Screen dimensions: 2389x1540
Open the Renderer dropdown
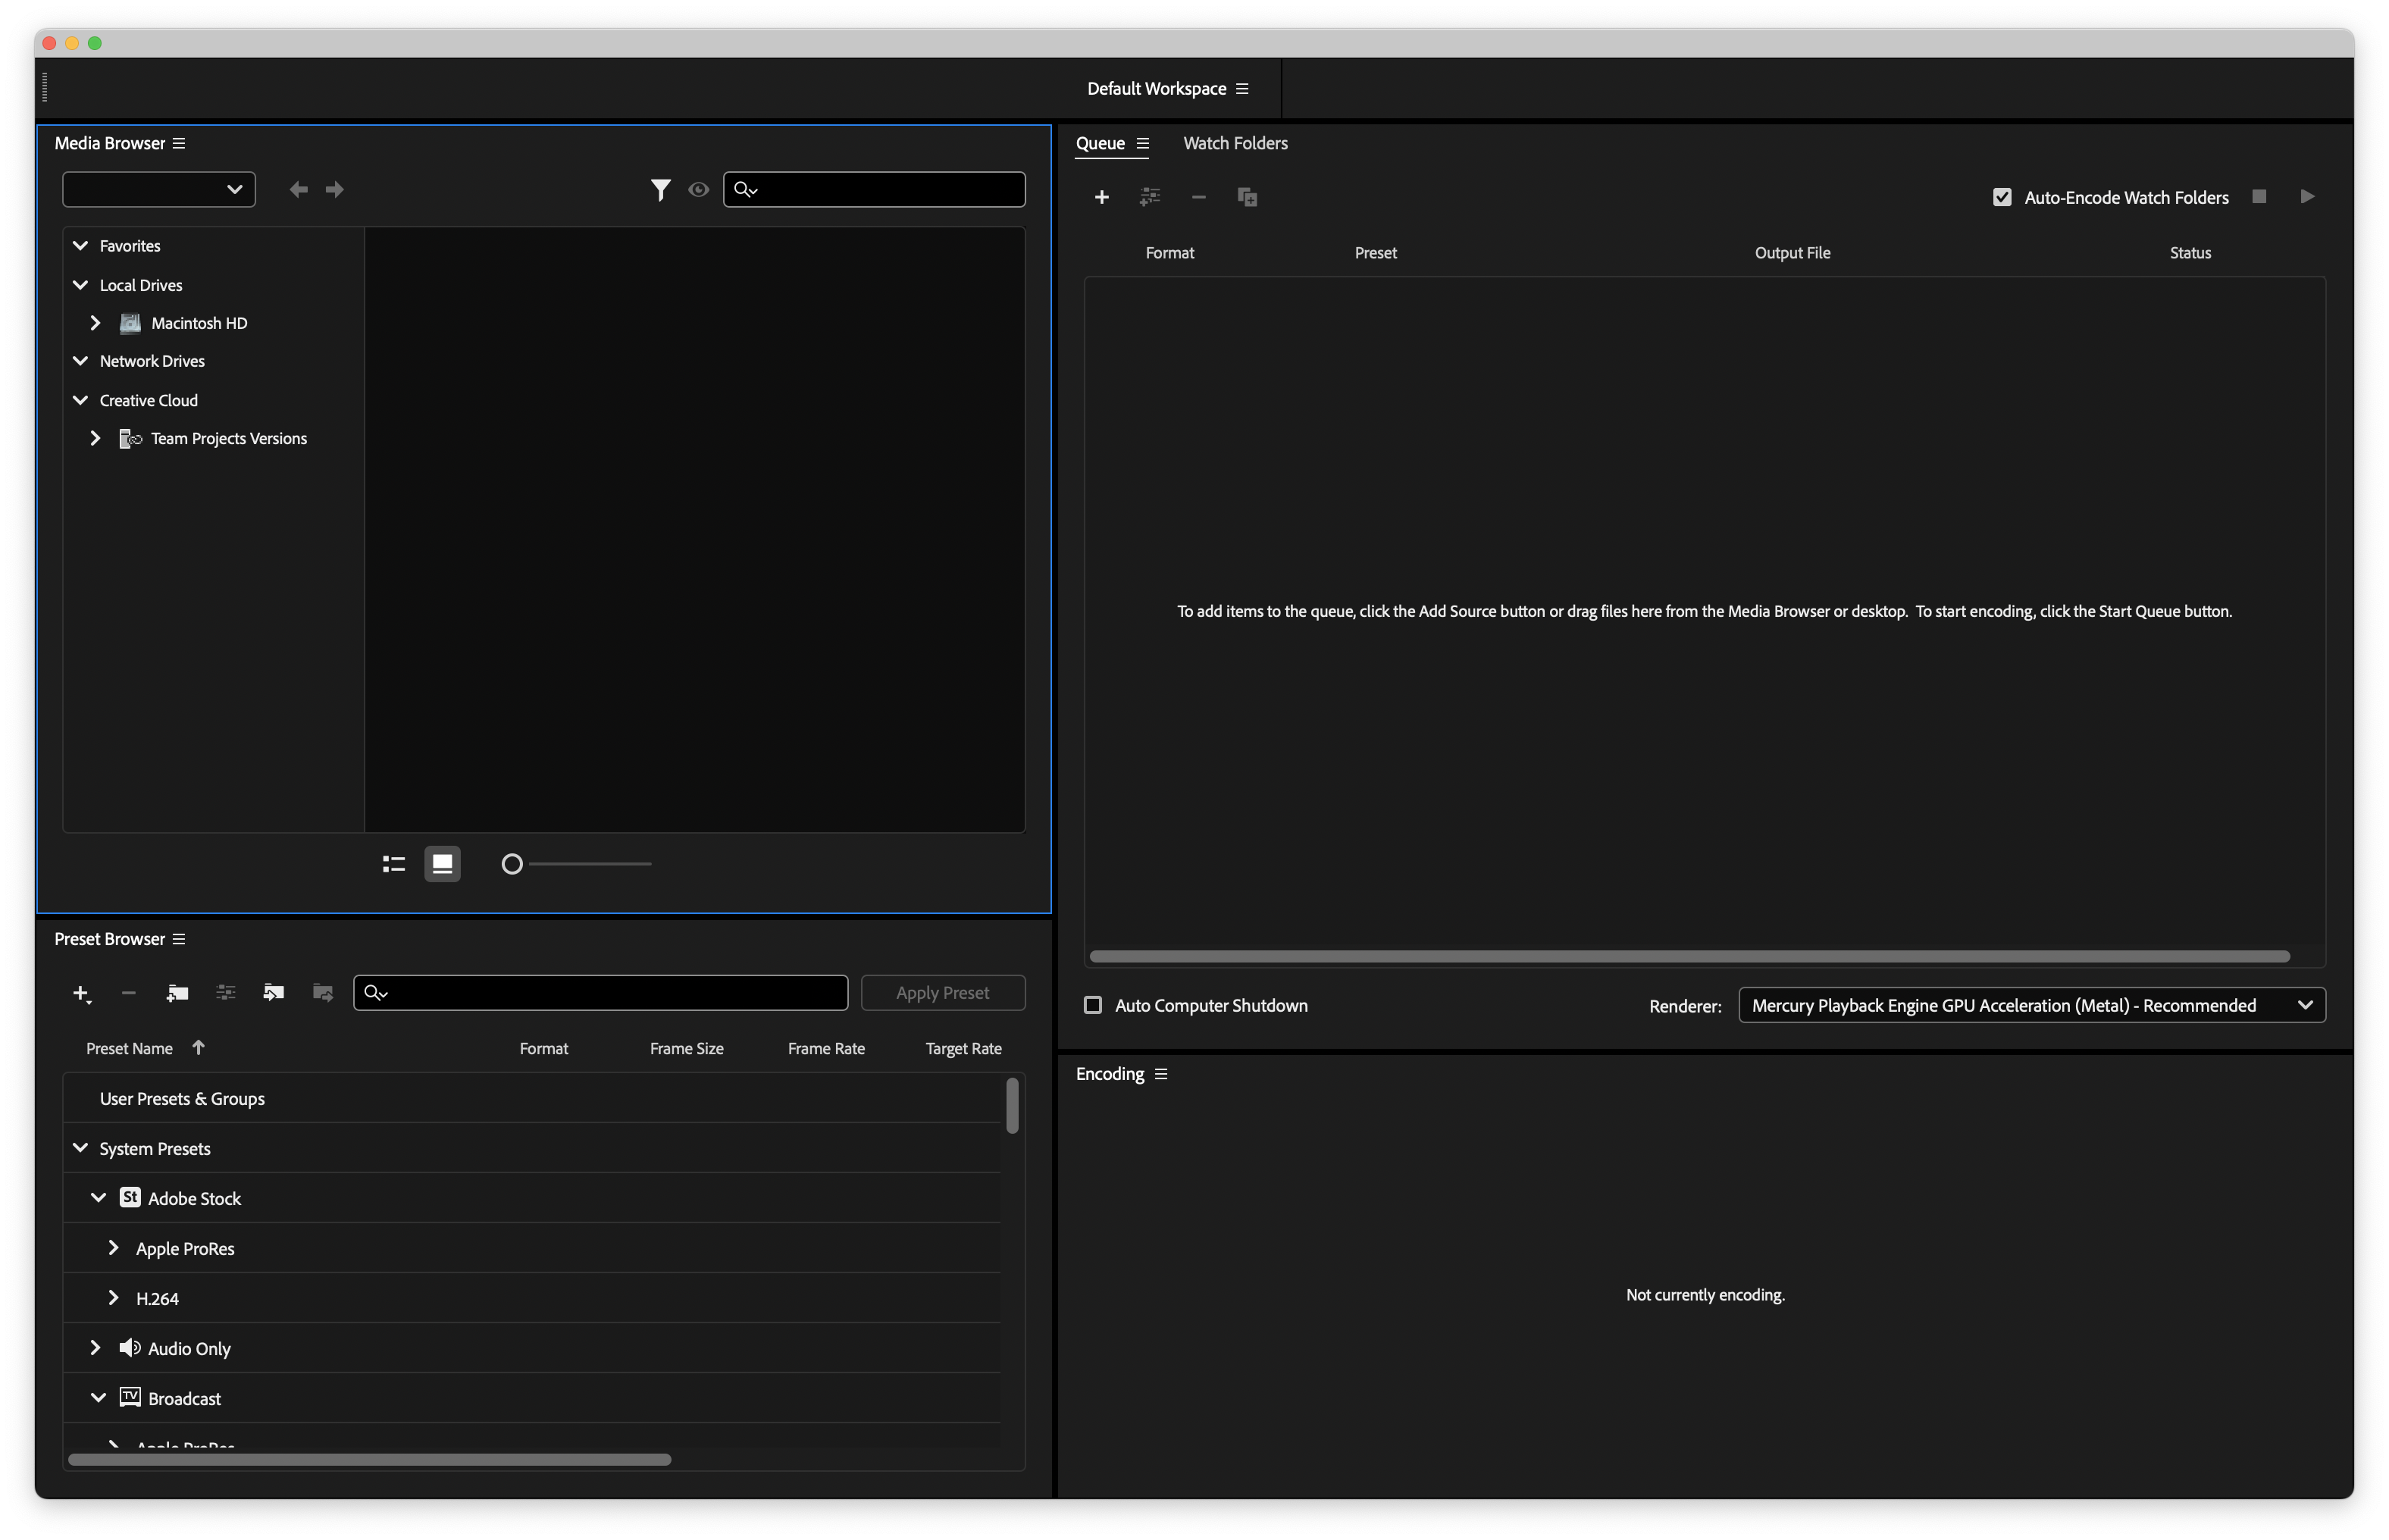click(2032, 1005)
